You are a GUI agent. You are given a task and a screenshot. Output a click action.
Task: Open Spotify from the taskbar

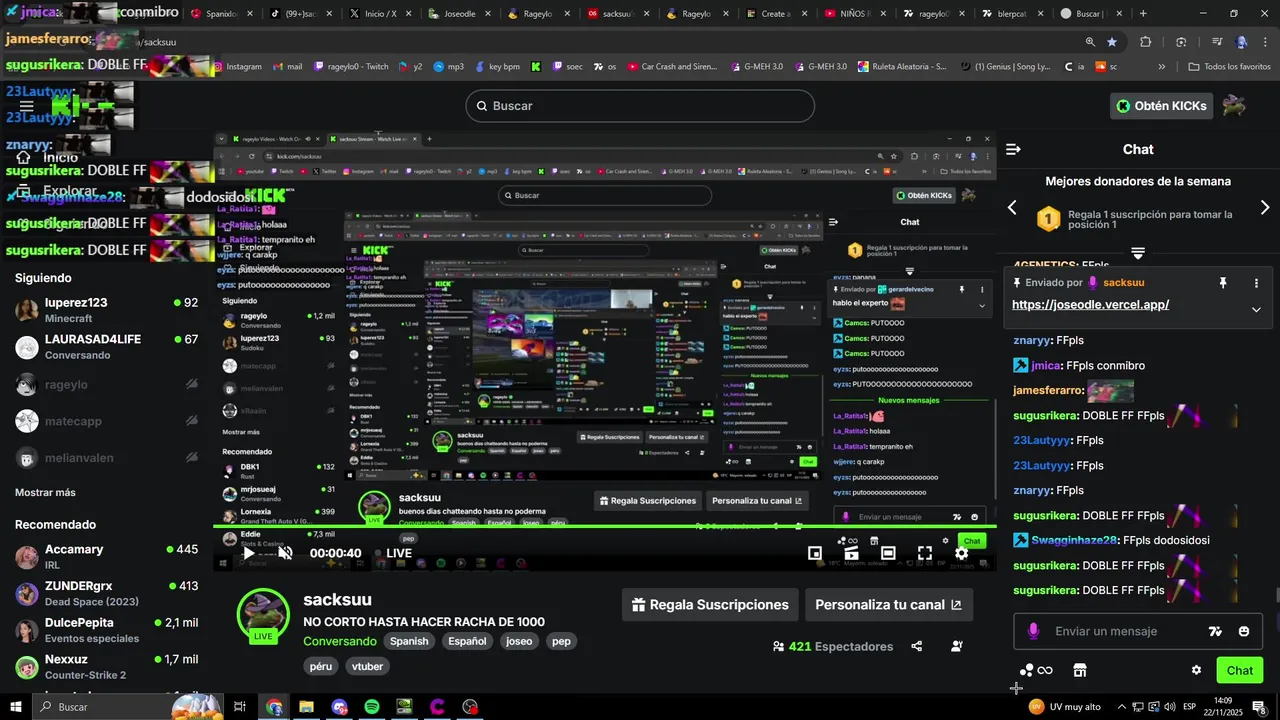(372, 707)
